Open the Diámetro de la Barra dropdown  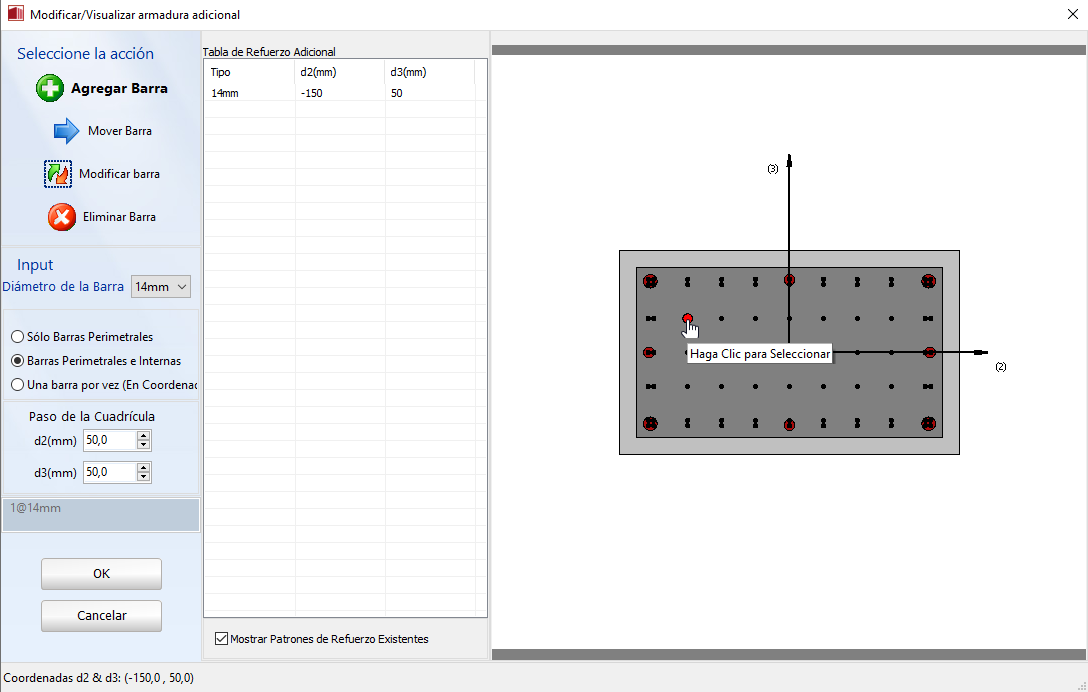tap(162, 287)
